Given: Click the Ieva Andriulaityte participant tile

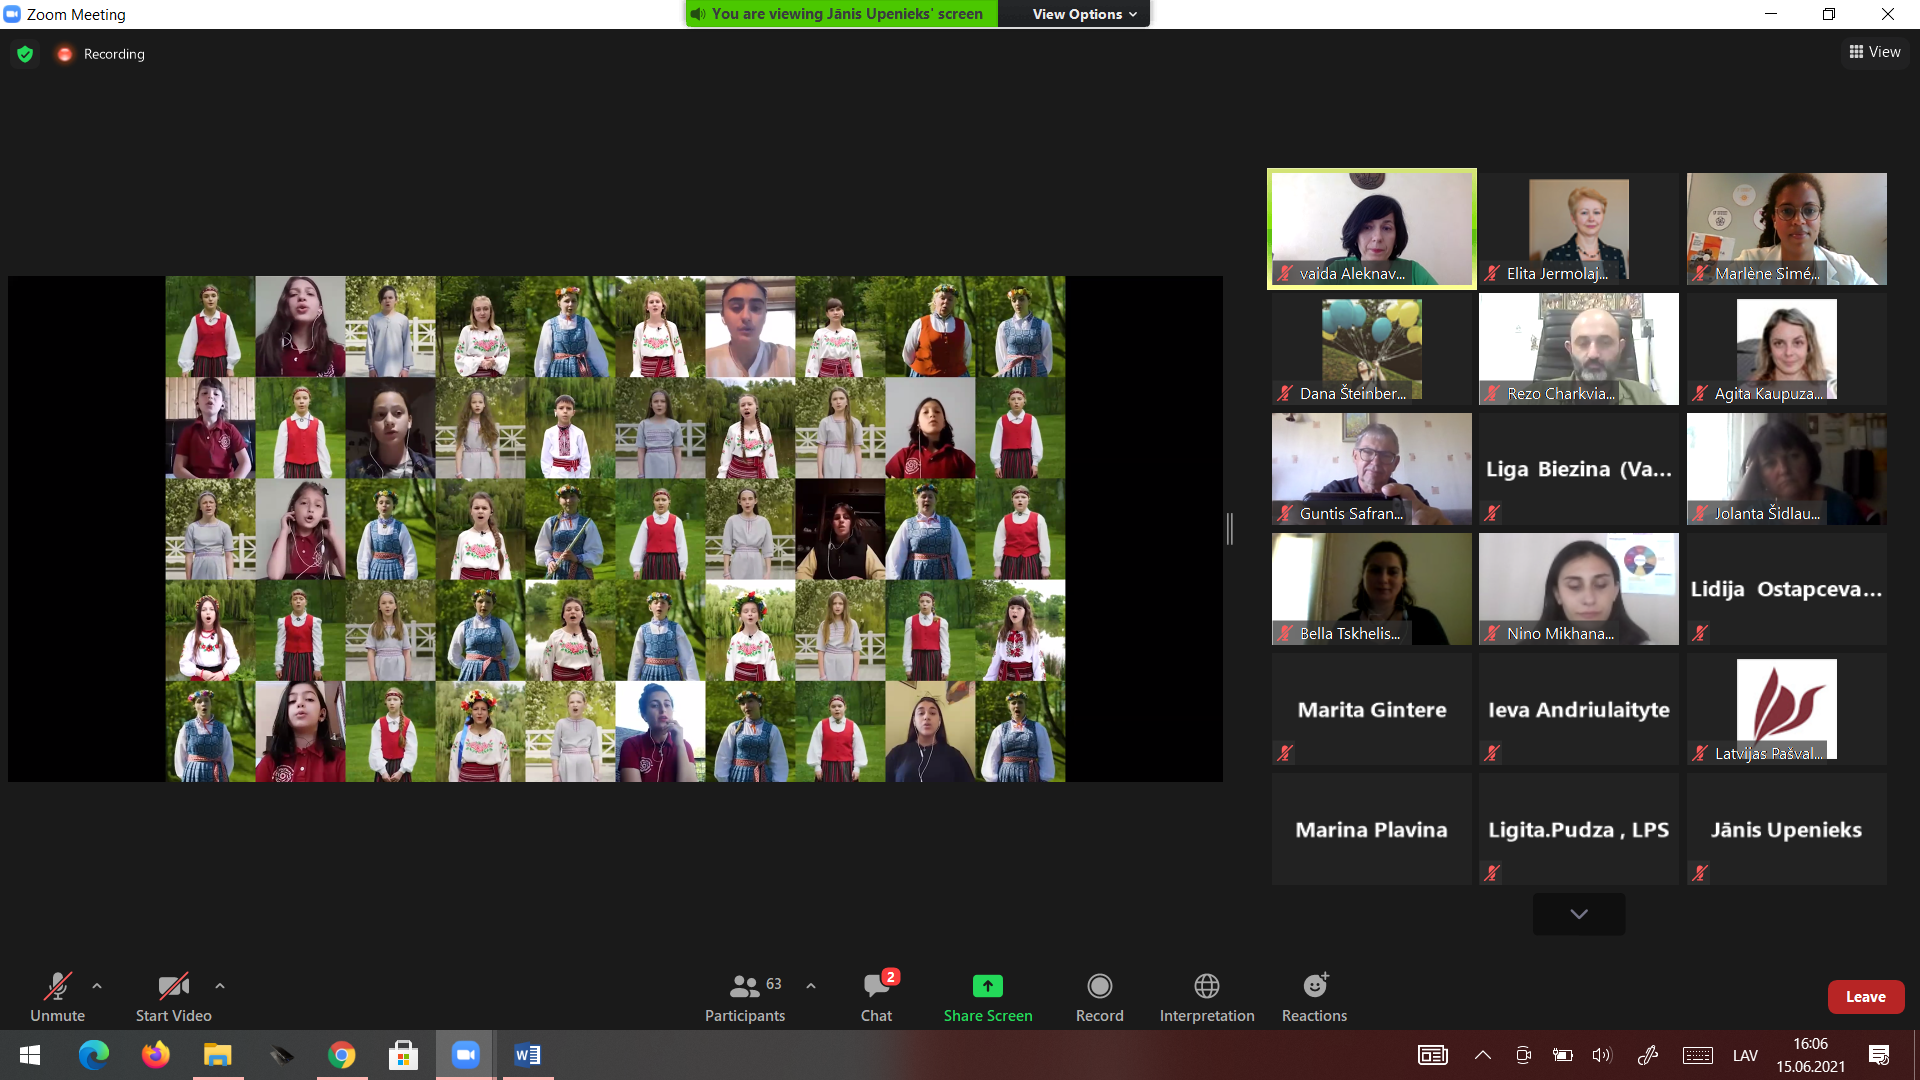Looking at the screenshot, I should pos(1579,709).
